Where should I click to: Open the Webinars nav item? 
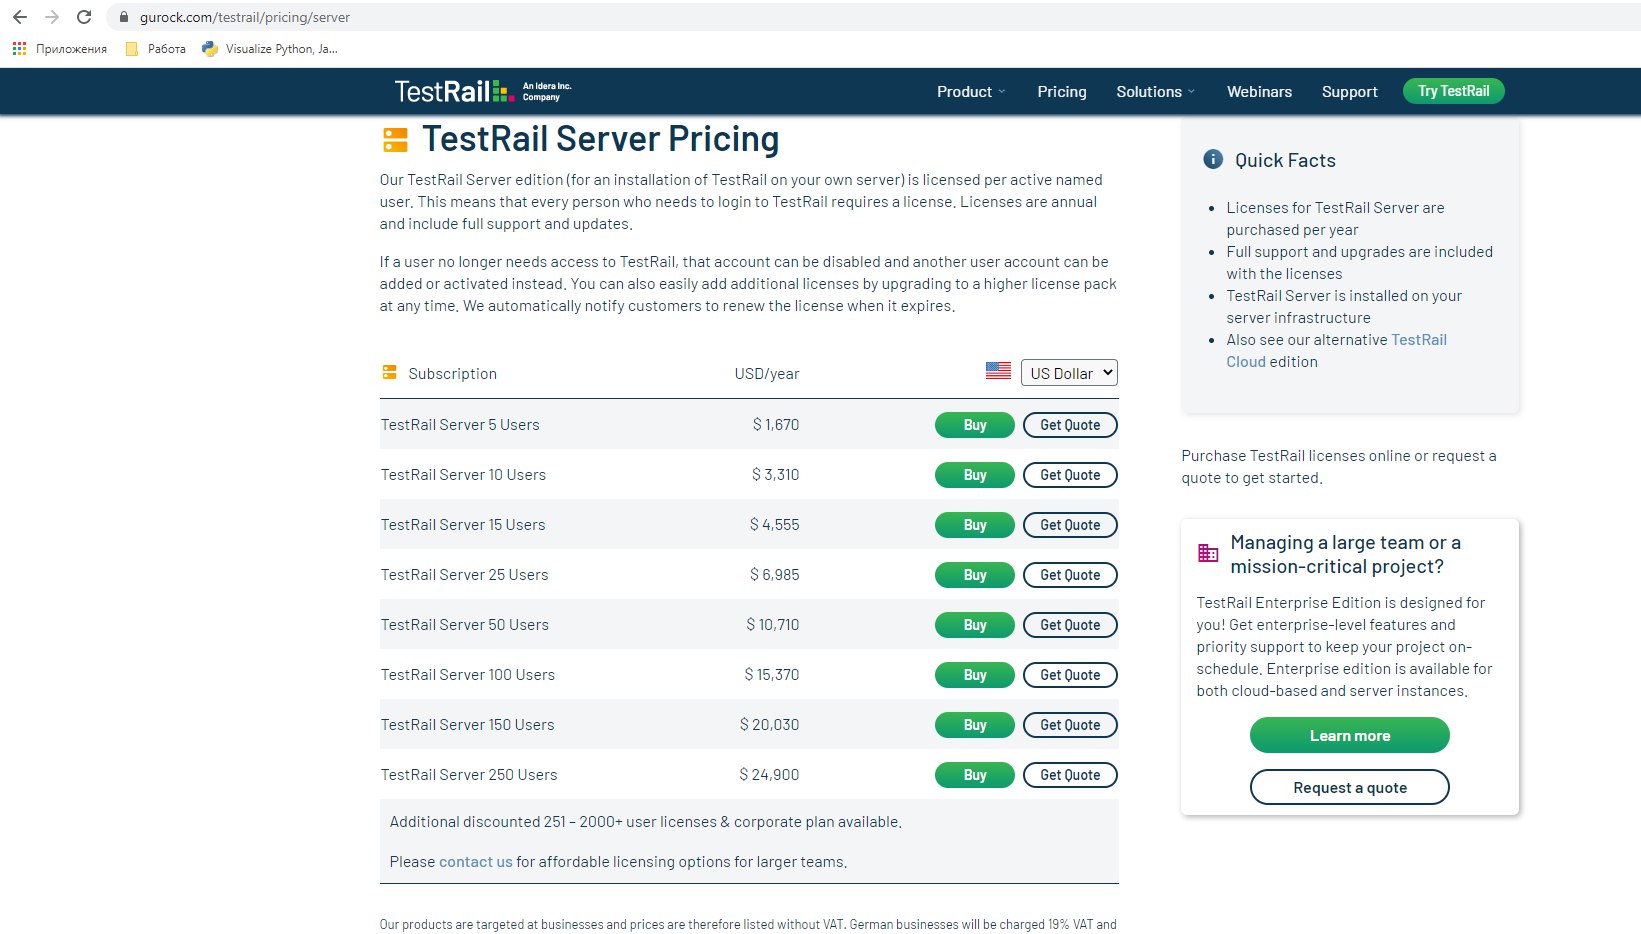coord(1259,91)
